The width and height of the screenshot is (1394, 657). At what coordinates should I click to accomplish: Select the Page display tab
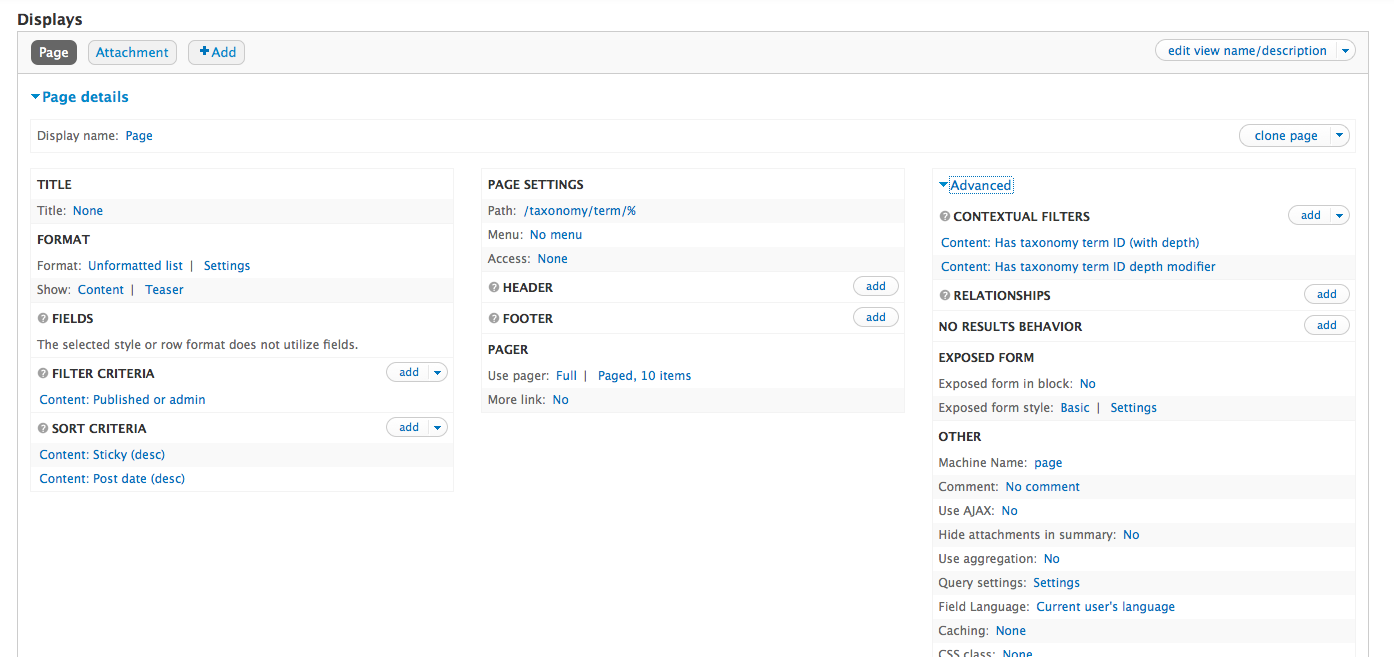[x=54, y=53]
